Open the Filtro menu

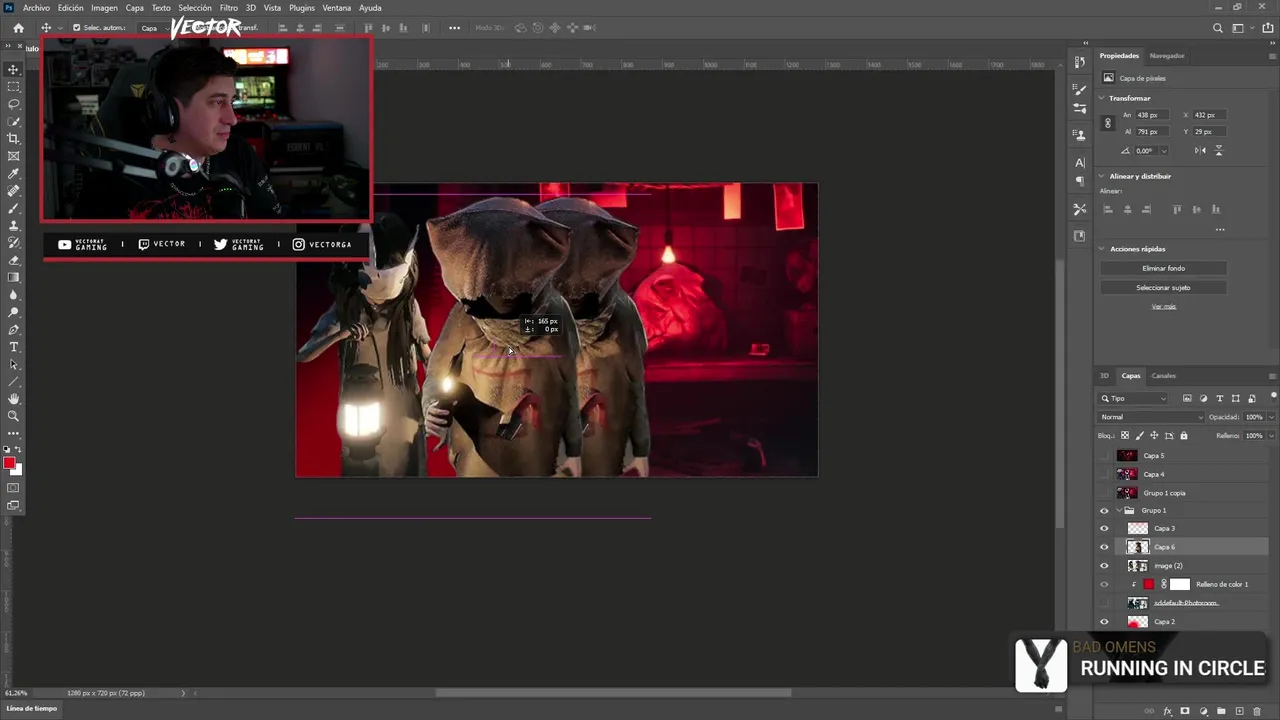tap(229, 8)
